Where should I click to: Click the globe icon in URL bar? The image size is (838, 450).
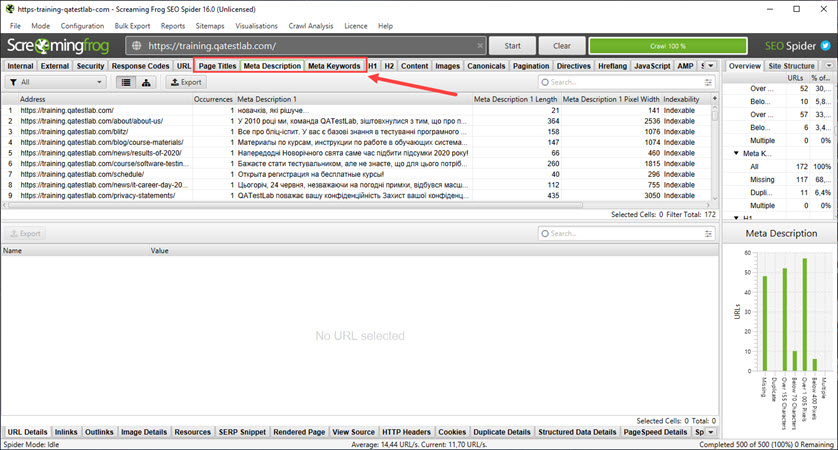tap(136, 46)
